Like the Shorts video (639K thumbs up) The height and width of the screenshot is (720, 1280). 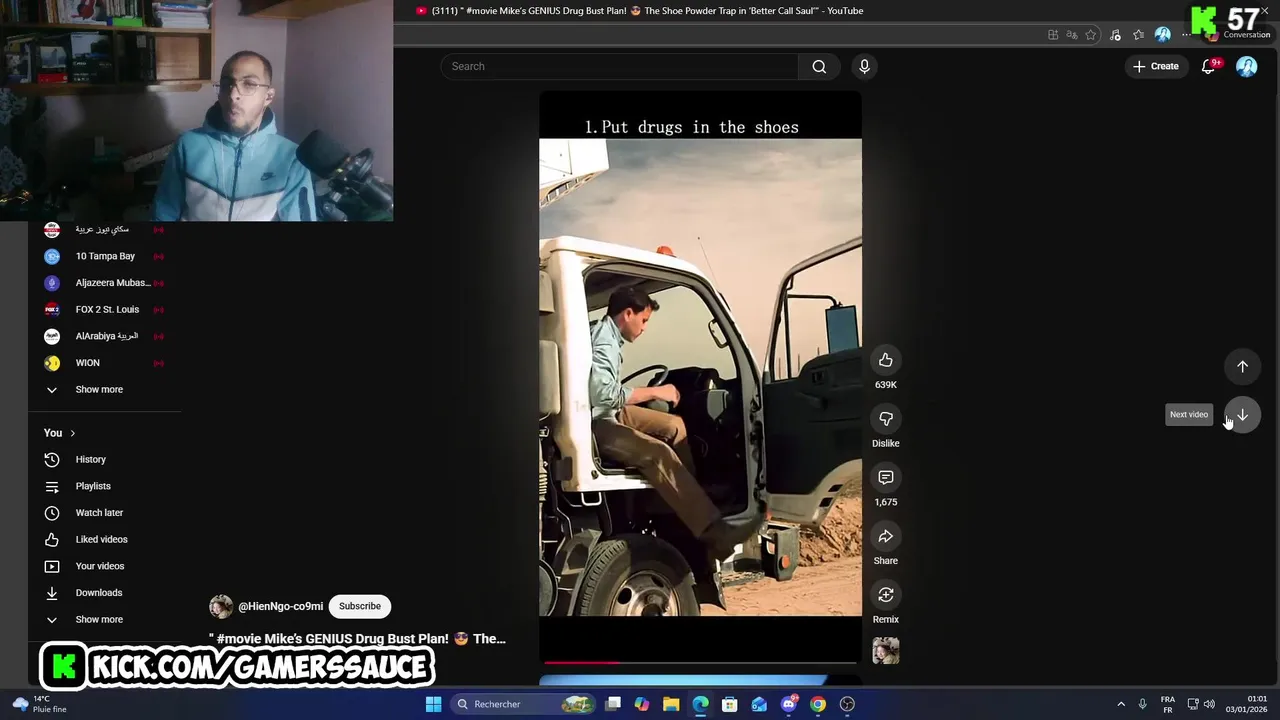pyautogui.click(x=886, y=360)
